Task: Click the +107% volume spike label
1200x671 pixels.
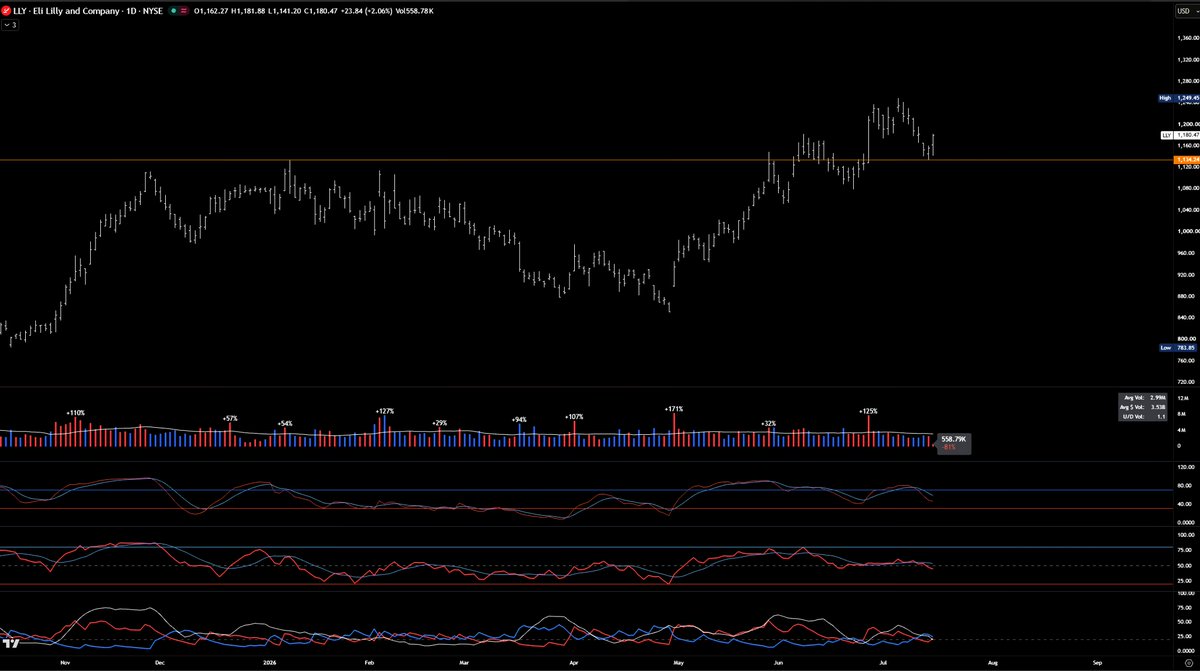Action: point(574,417)
